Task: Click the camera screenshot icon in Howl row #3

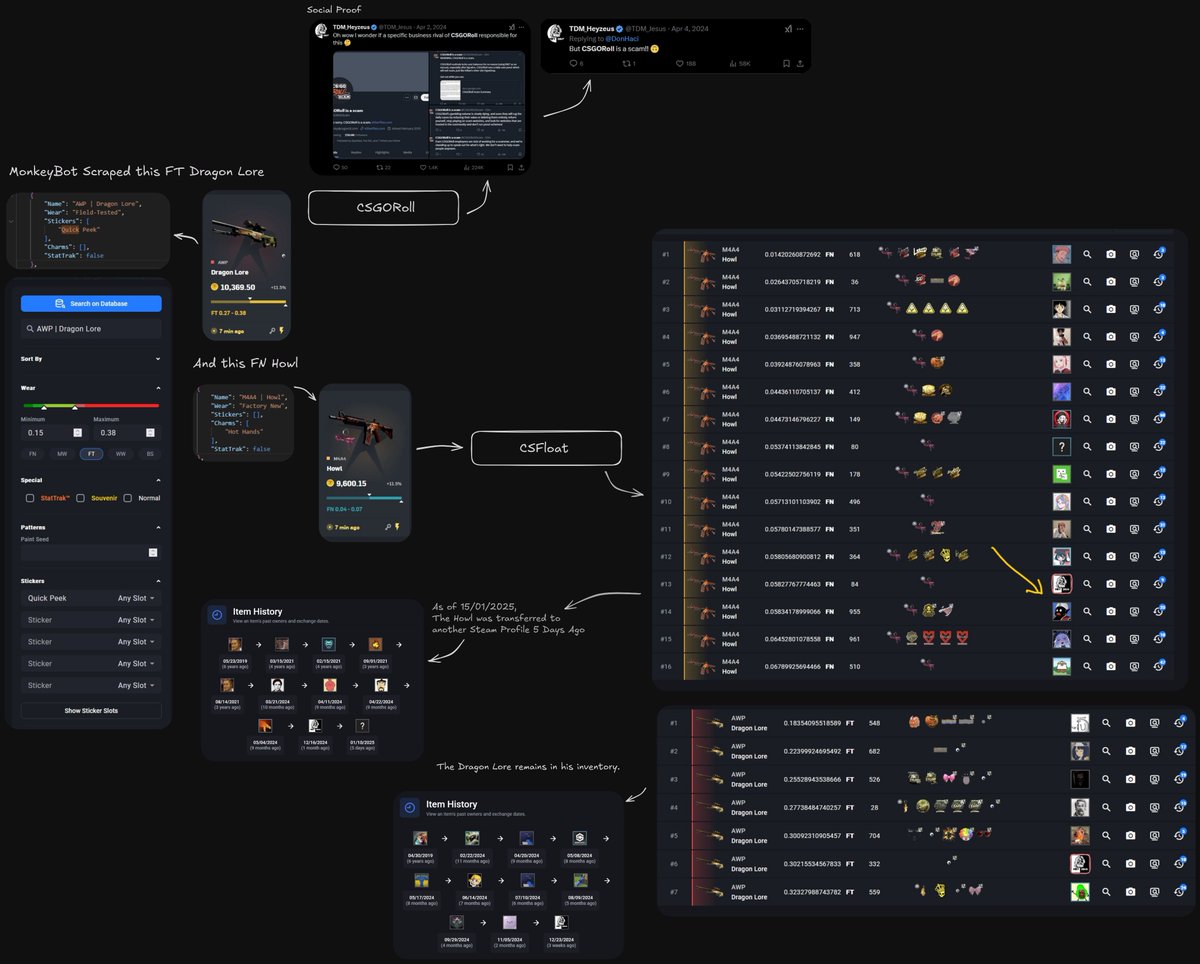Action: 1111,309
